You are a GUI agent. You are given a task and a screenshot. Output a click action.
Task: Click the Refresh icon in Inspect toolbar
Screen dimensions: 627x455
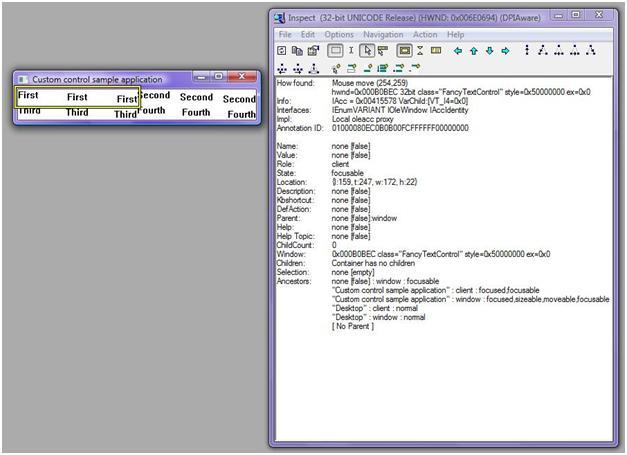[x=282, y=51]
